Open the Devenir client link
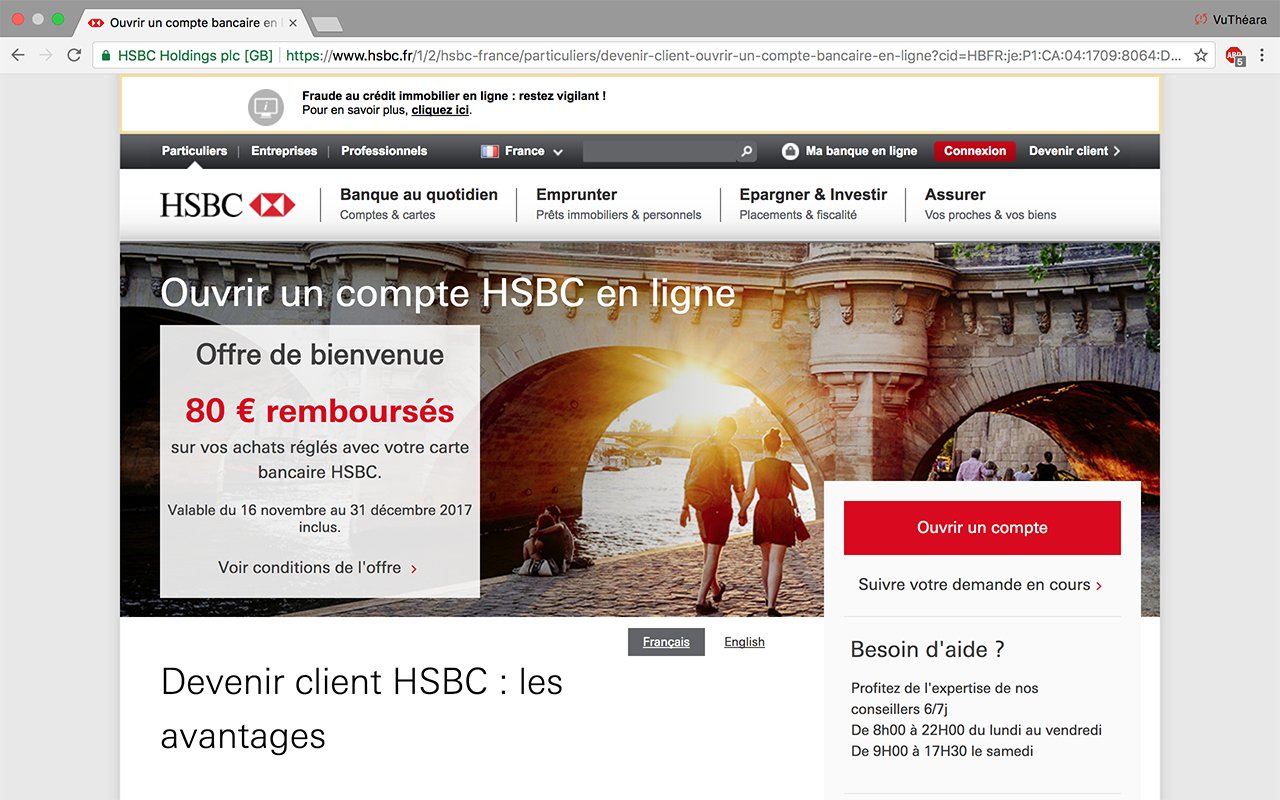This screenshot has width=1280, height=800. pyautogui.click(x=1075, y=151)
